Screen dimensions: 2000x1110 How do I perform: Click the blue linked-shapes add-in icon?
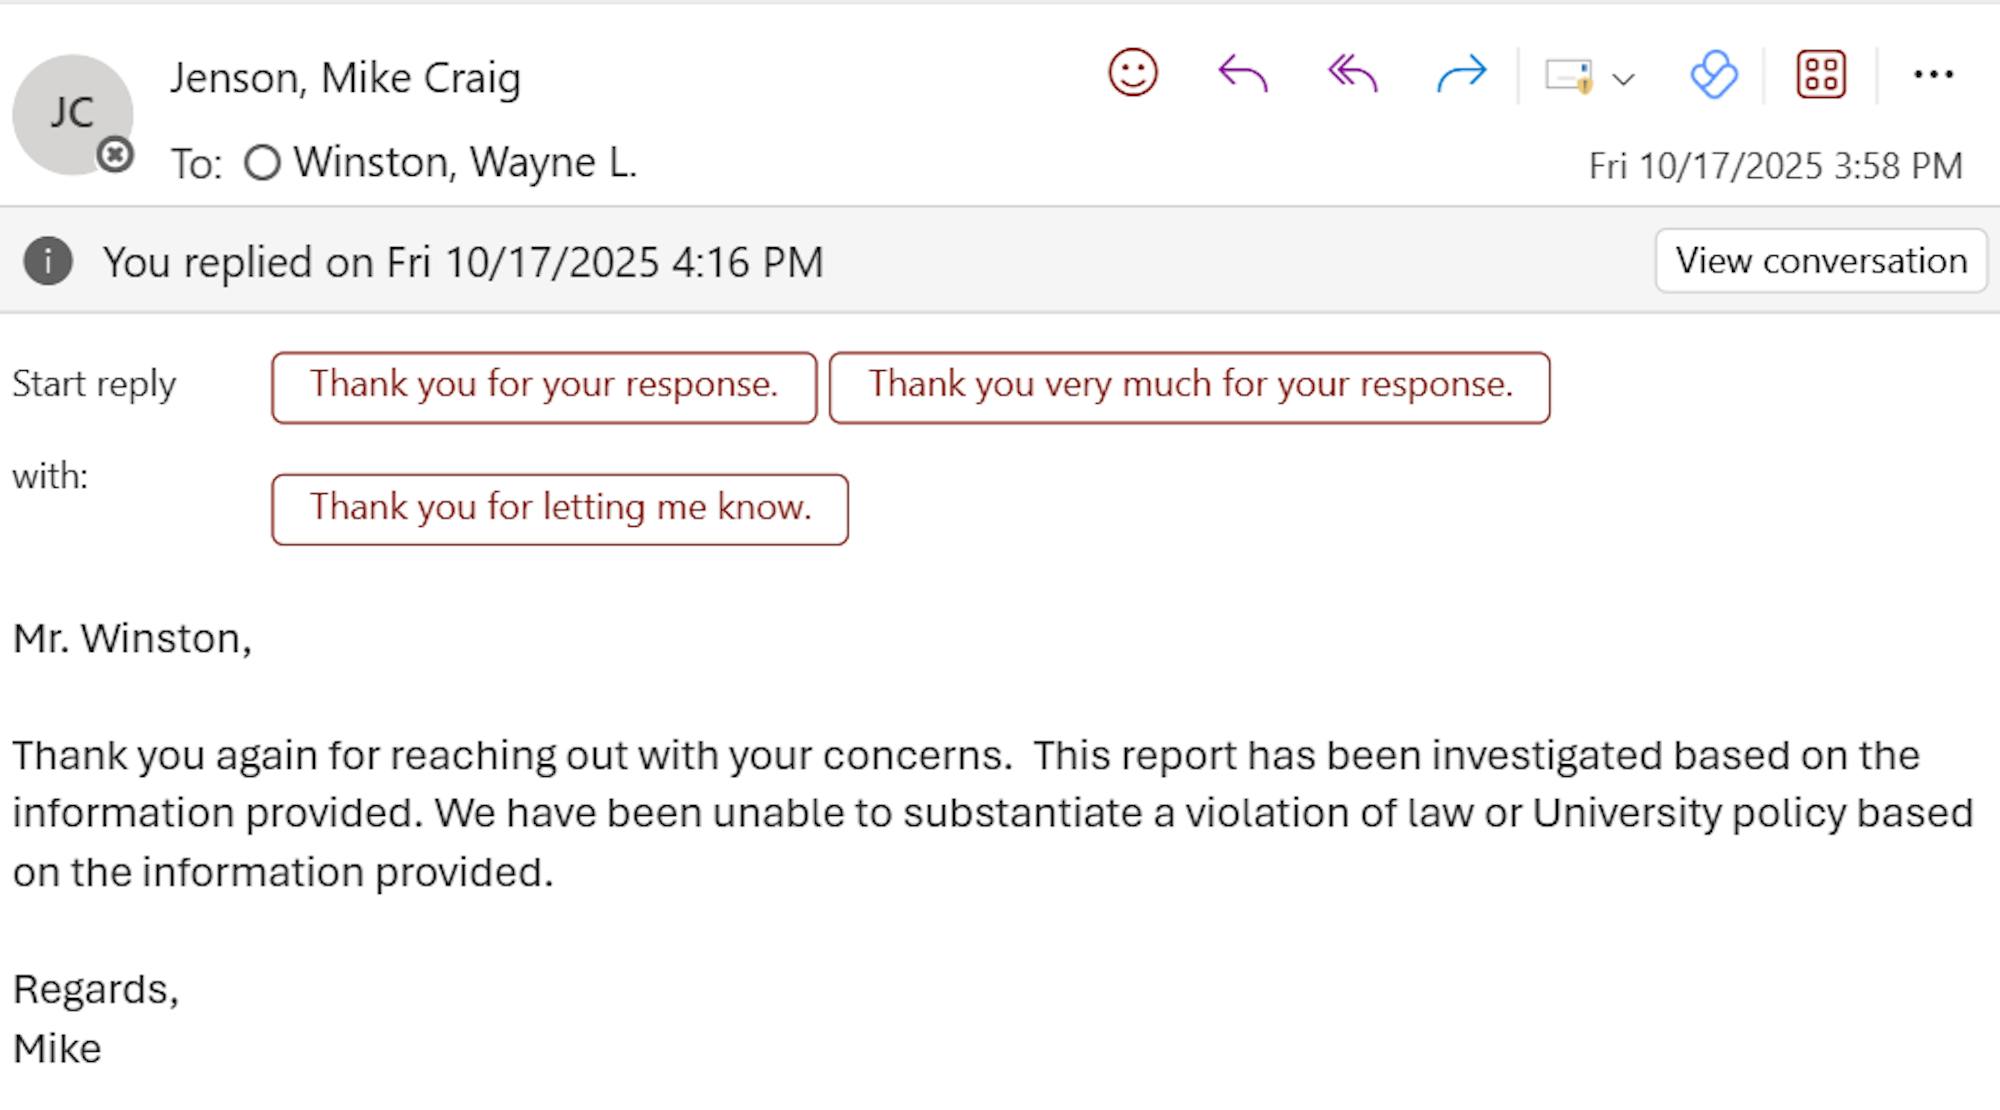coord(1714,75)
